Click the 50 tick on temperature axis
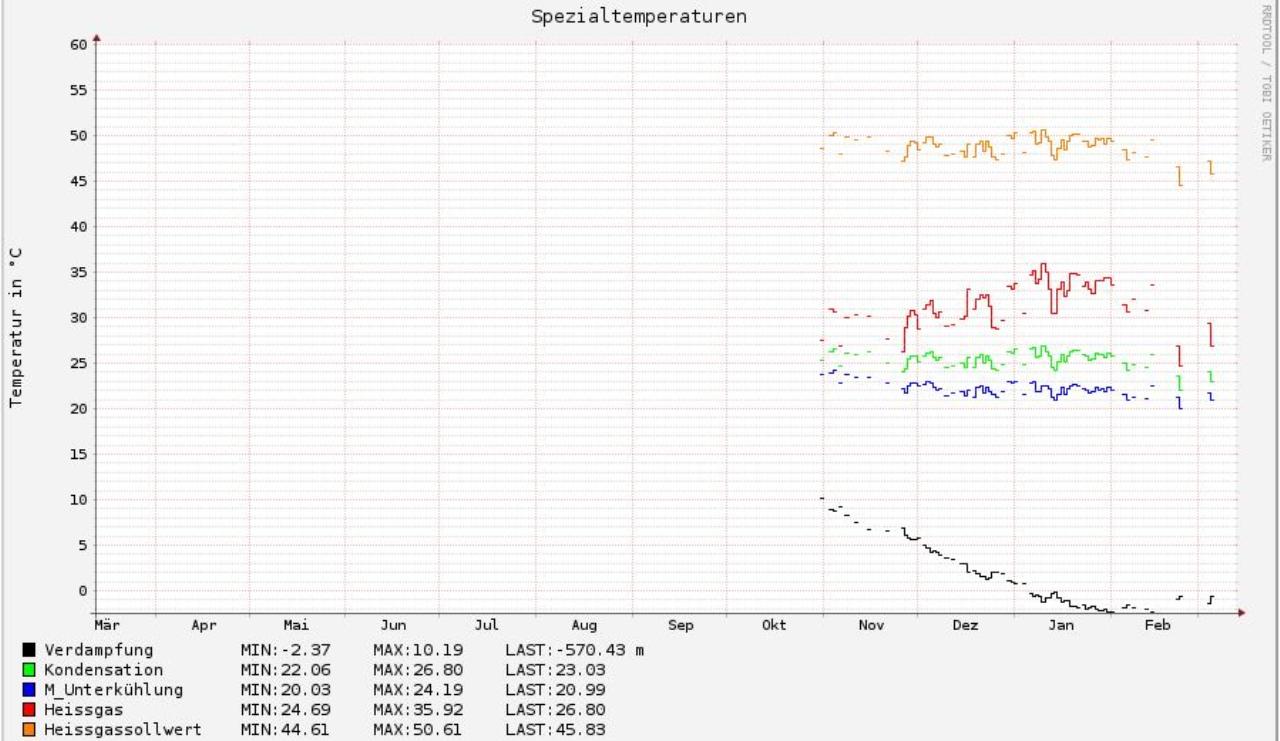 point(79,135)
